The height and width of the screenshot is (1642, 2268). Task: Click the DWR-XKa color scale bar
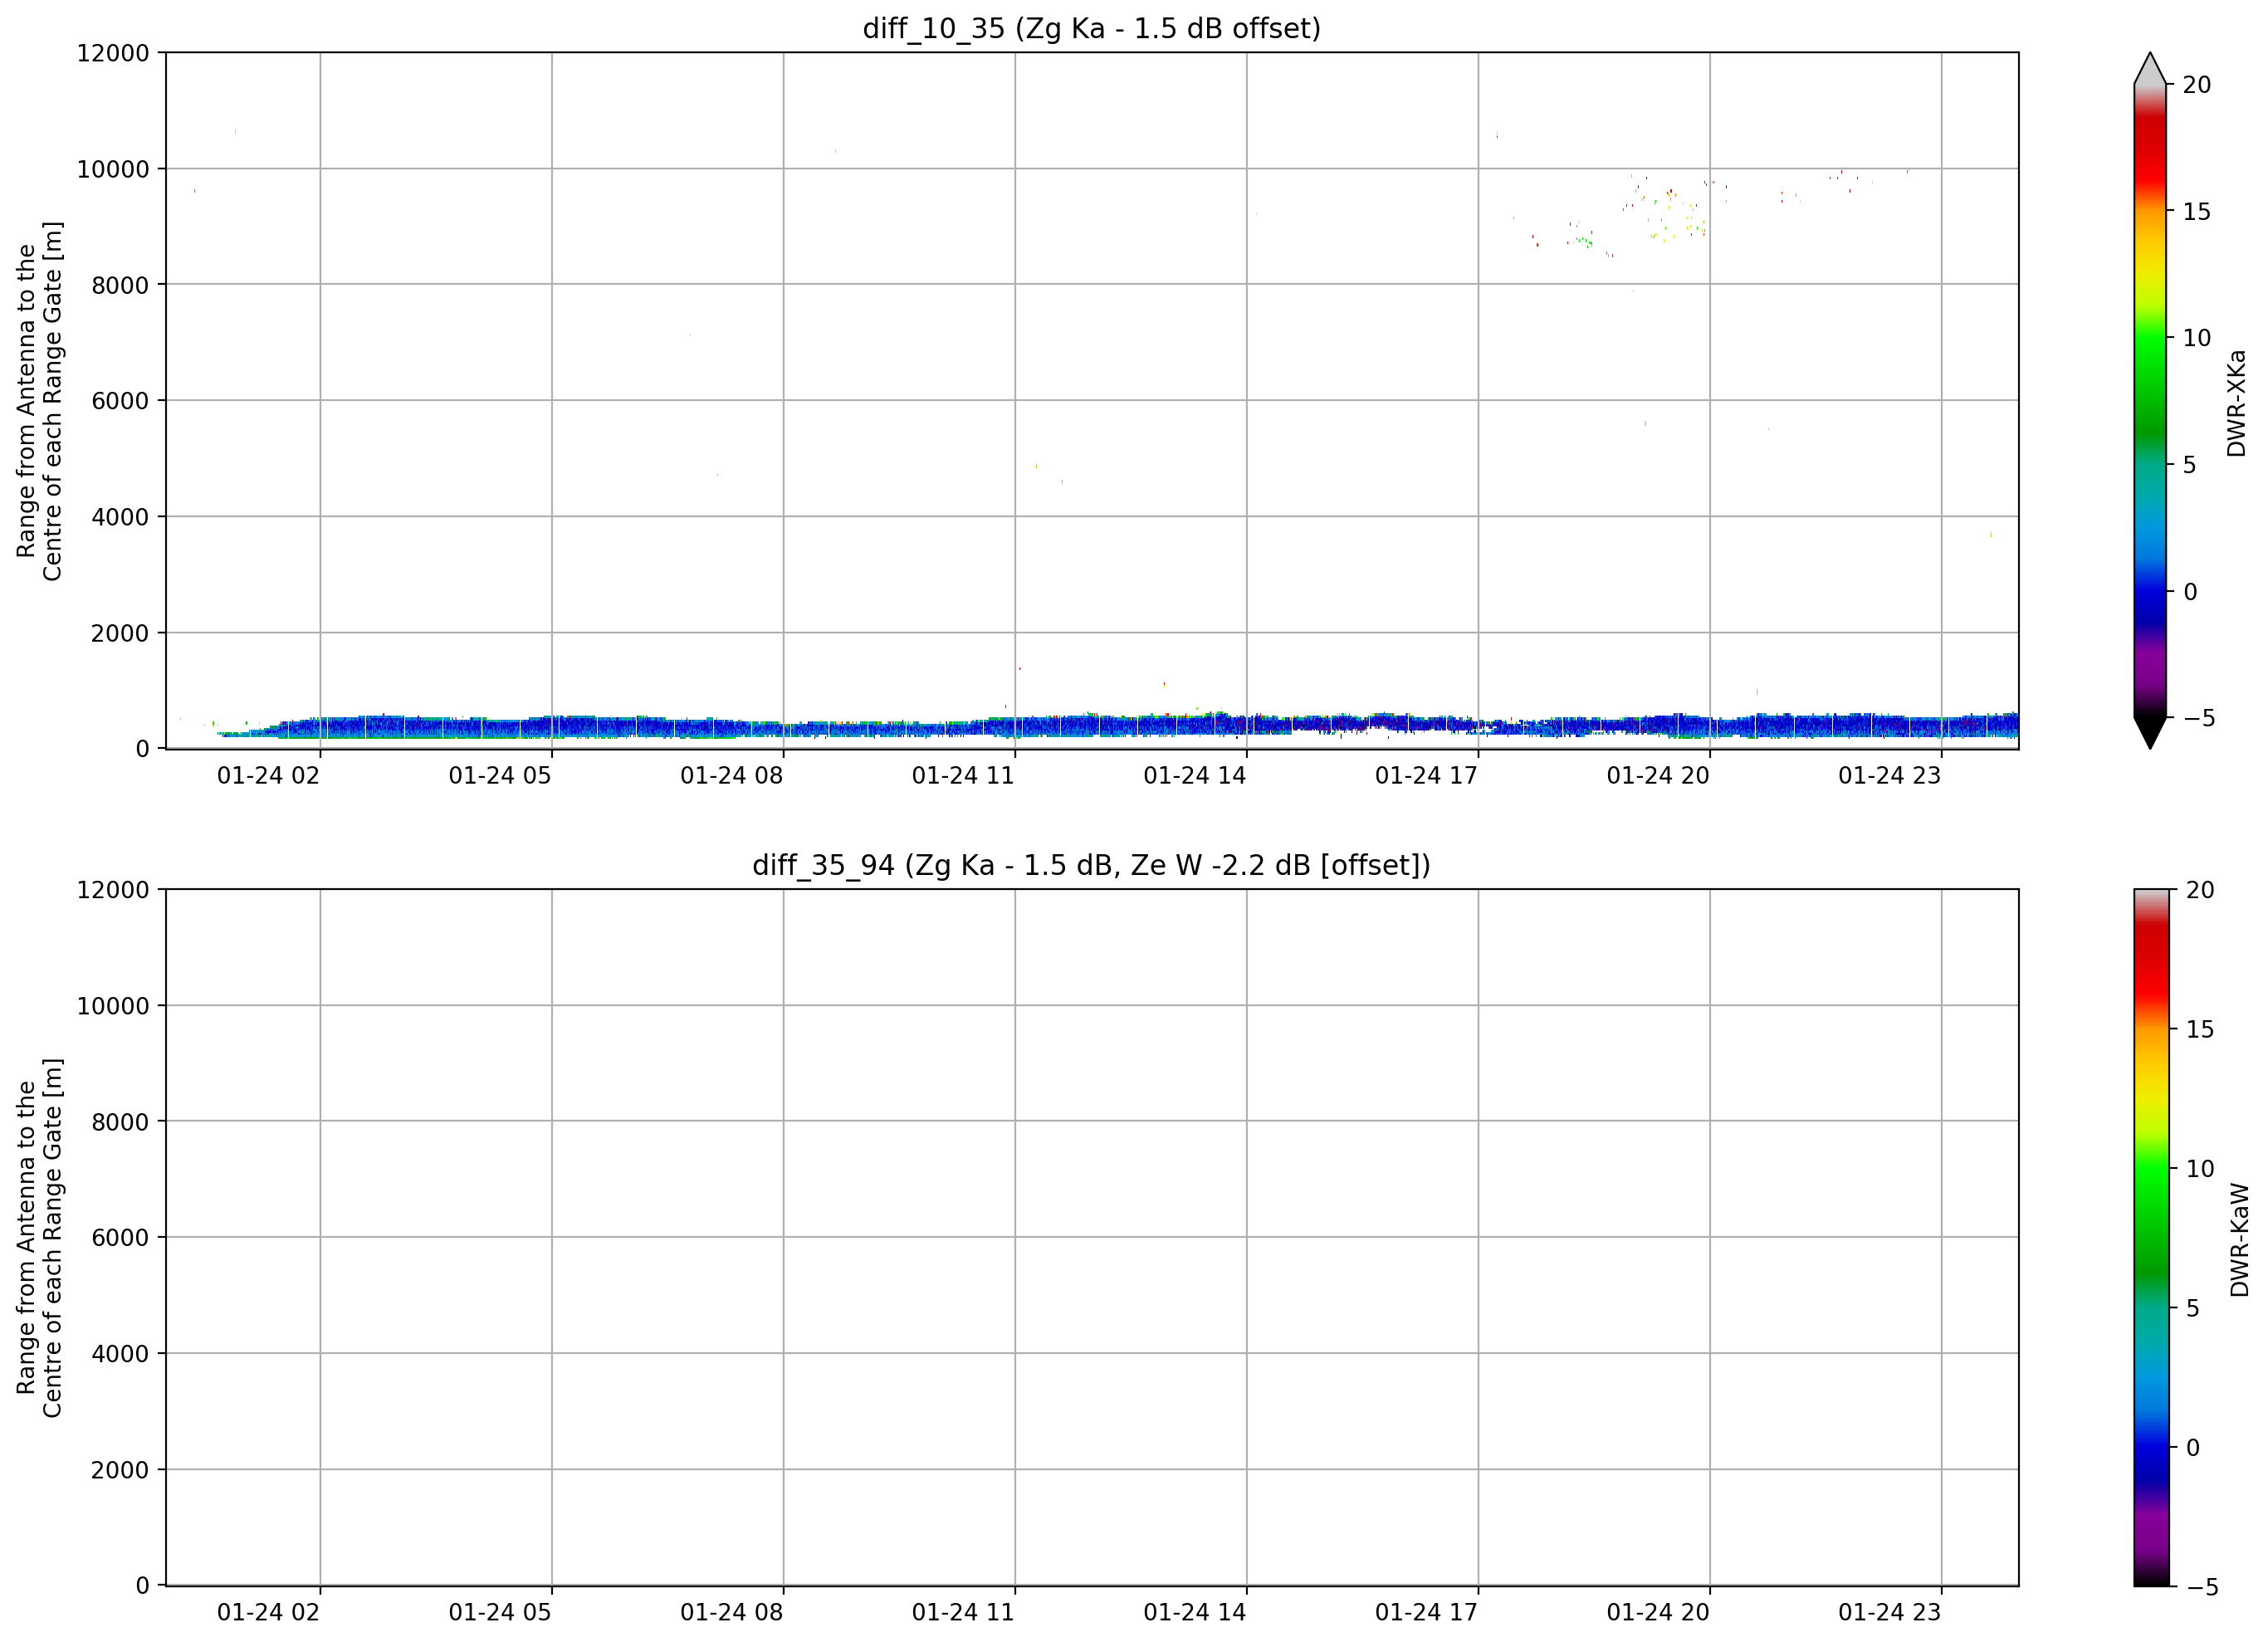(2149, 401)
